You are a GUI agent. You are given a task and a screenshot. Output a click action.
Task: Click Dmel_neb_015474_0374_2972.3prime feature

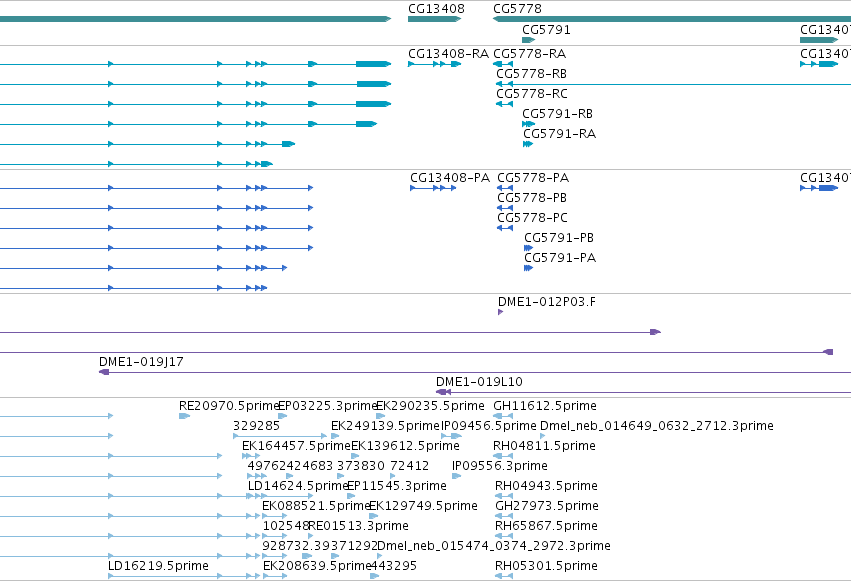(x=379, y=557)
